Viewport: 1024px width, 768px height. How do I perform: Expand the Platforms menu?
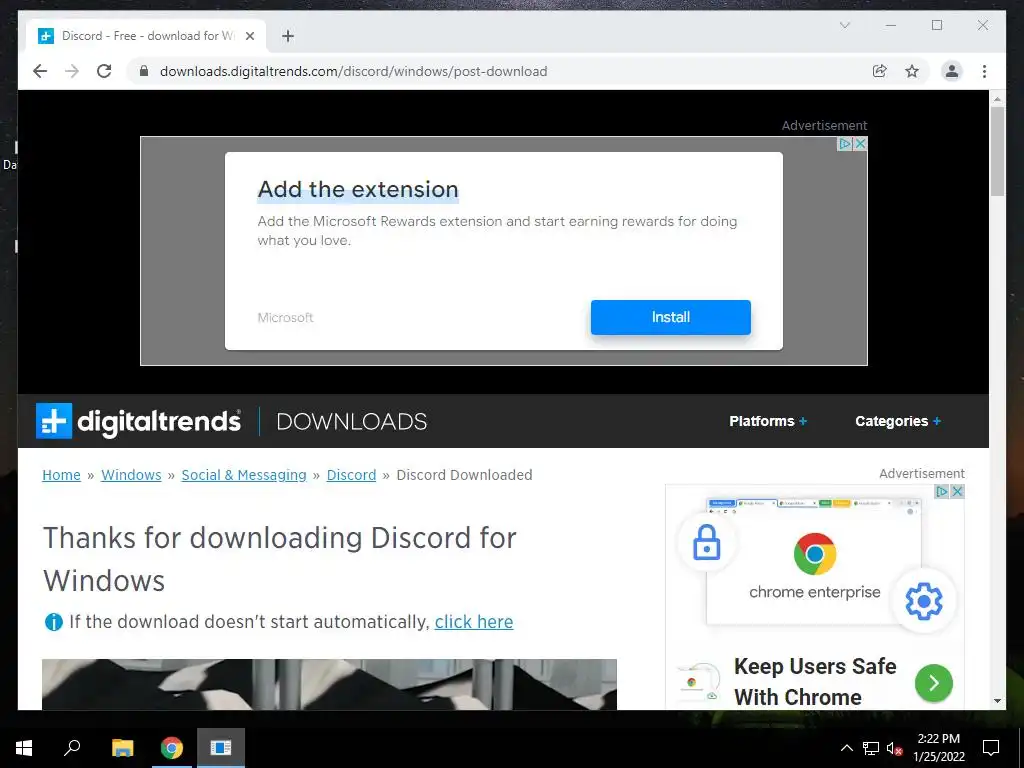click(x=768, y=421)
